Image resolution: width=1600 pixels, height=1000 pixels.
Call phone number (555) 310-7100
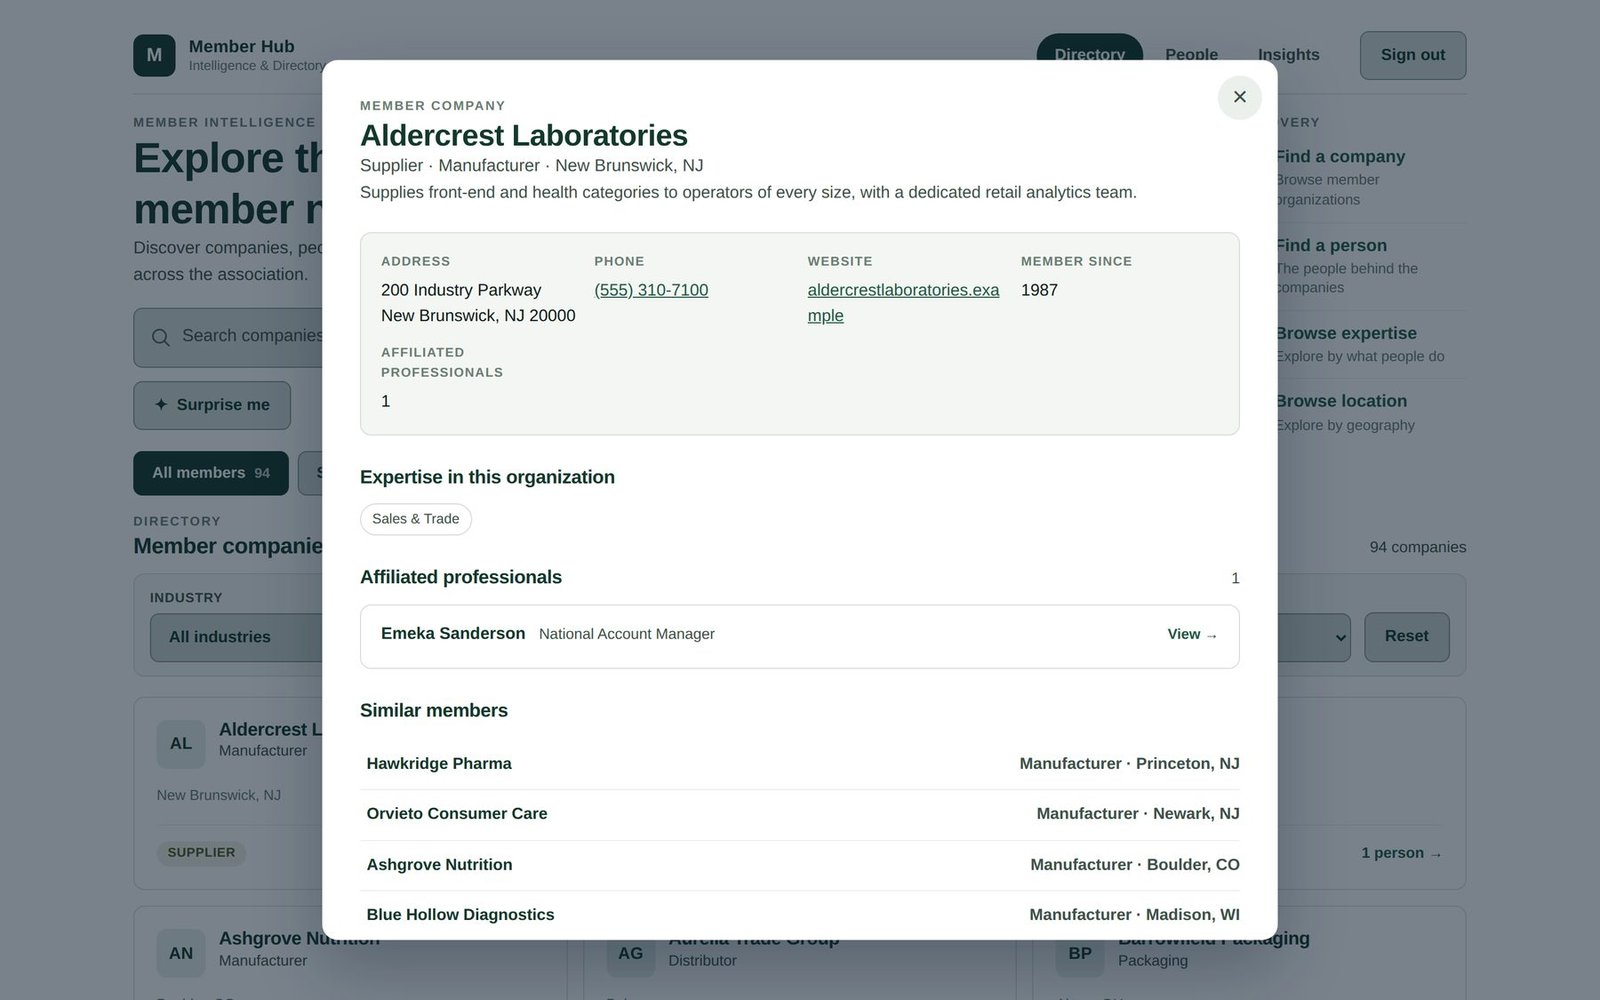[651, 290]
